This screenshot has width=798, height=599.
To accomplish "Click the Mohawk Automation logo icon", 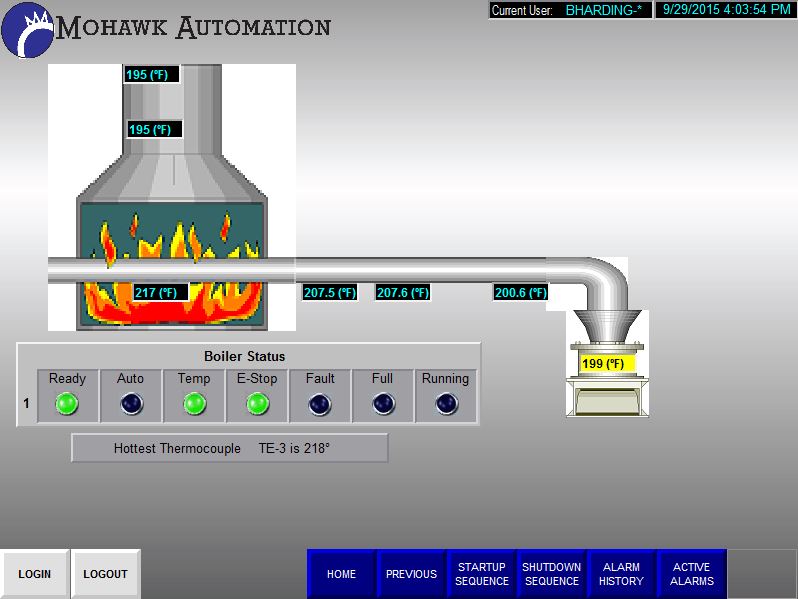I will click(x=27, y=30).
